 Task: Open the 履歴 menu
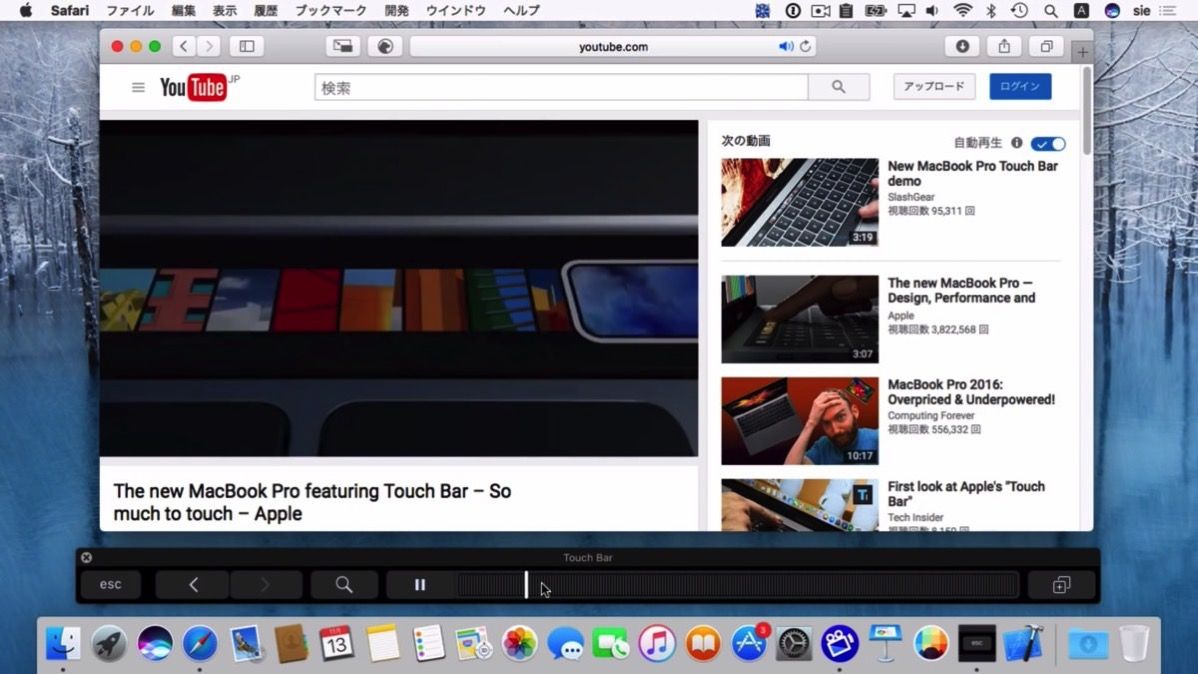[x=266, y=11]
